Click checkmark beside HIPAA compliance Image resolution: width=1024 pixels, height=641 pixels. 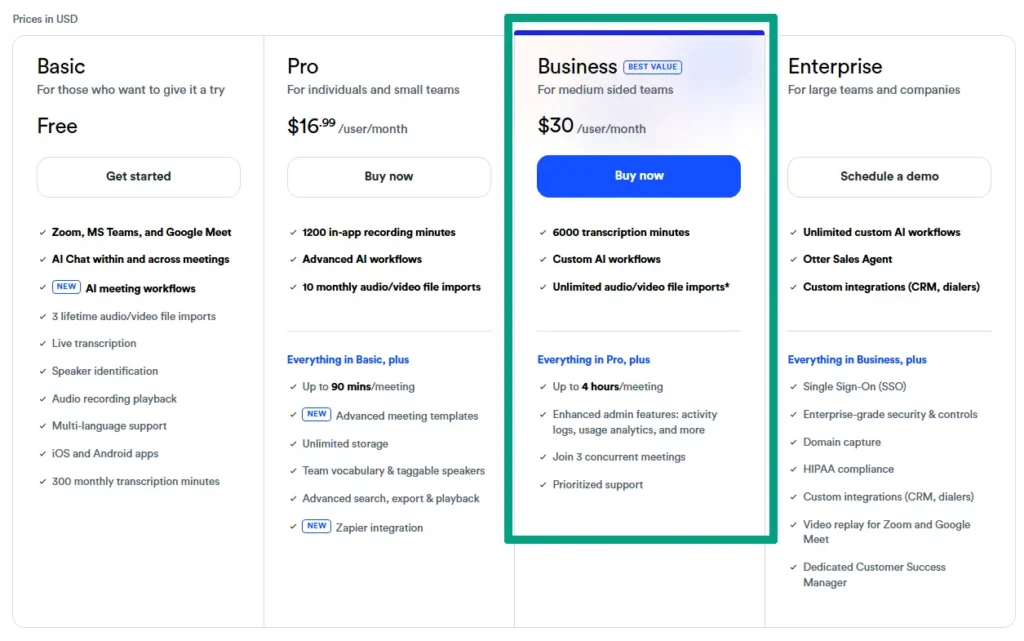pos(793,470)
